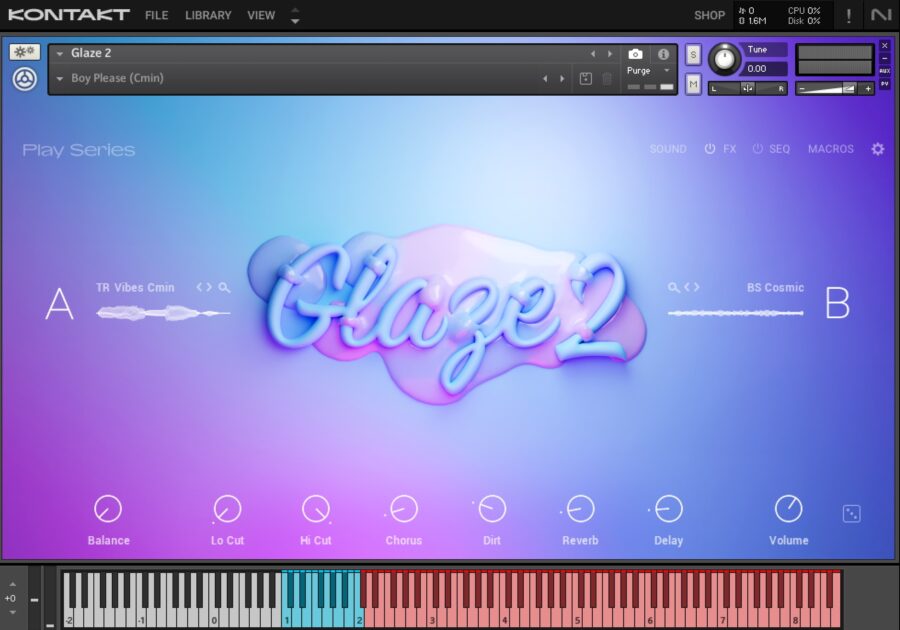Viewport: 900px width, 630px height.
Task: Increase output volume with plus button
Action: click(868, 88)
